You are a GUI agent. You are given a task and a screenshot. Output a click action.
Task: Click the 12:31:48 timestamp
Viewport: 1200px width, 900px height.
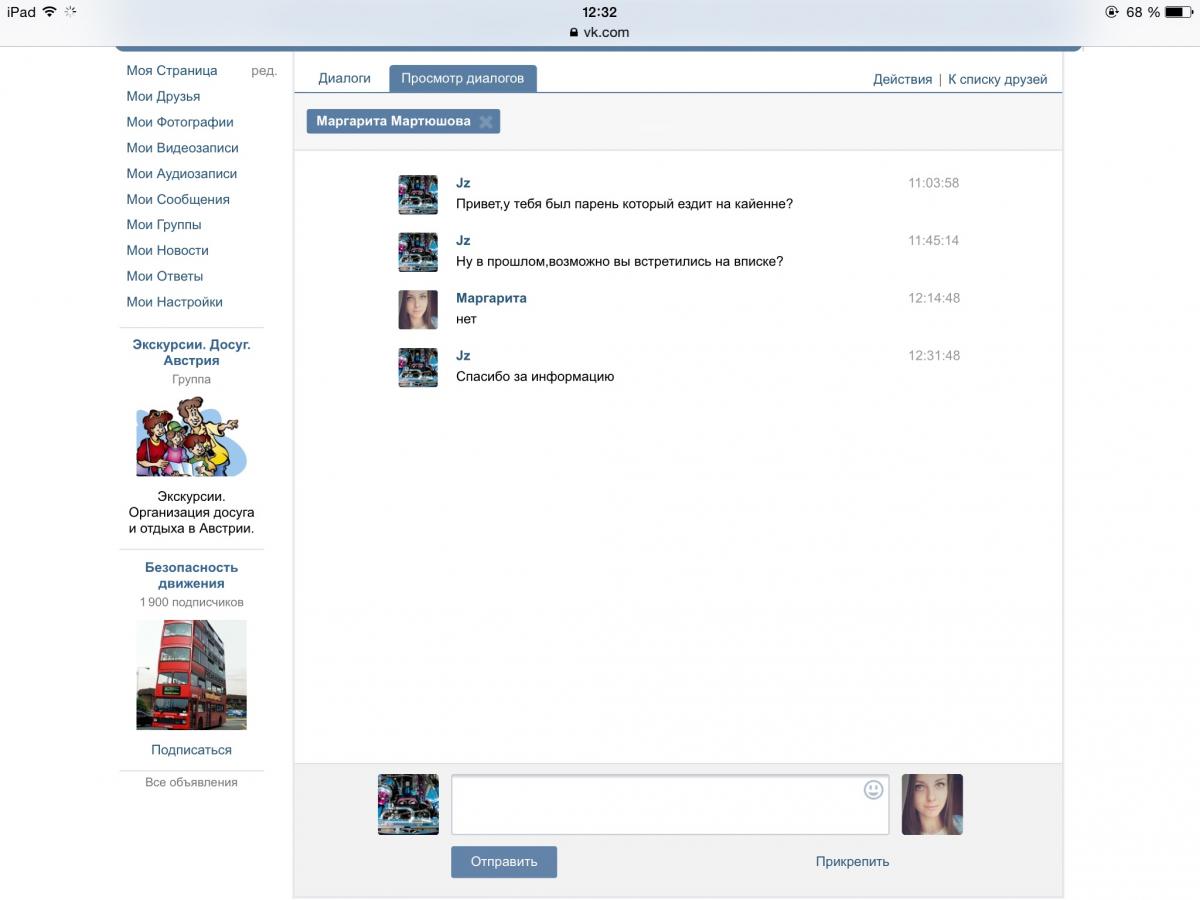[934, 356]
